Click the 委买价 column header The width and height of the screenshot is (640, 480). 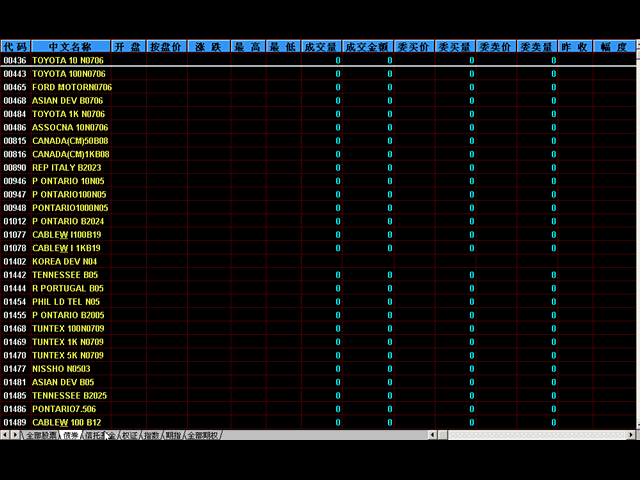point(414,47)
